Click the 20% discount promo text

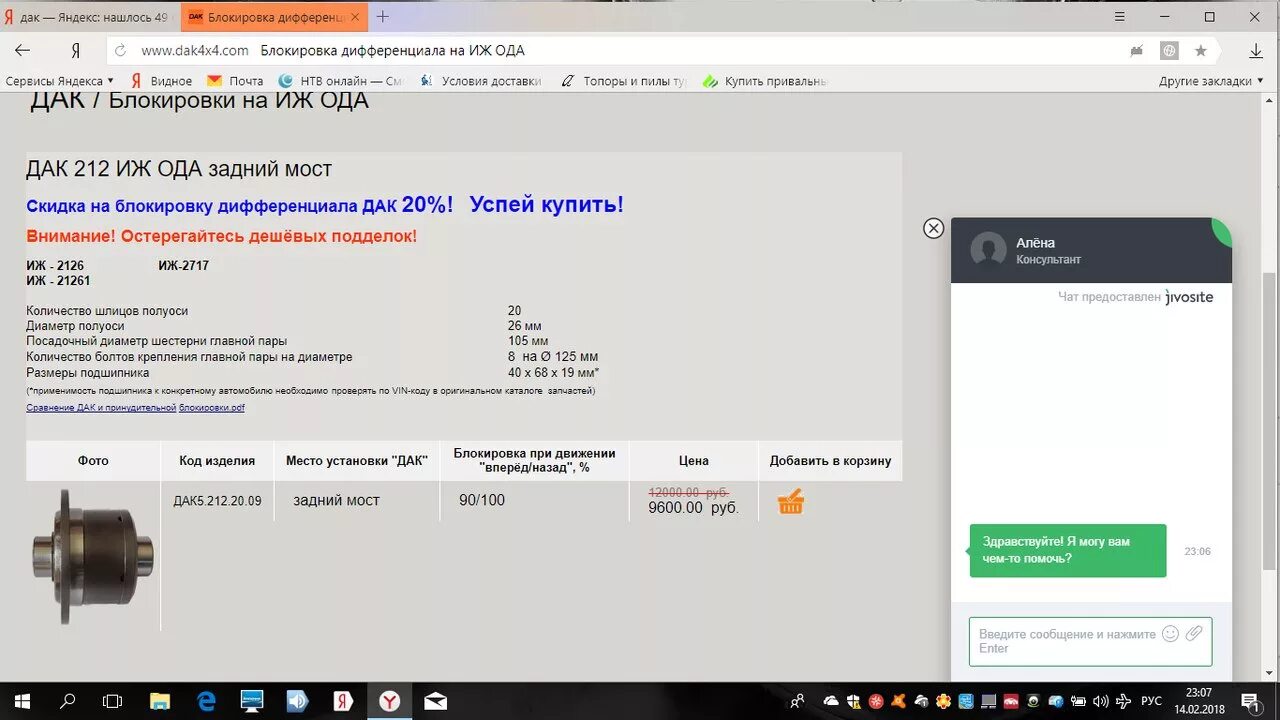325,205
